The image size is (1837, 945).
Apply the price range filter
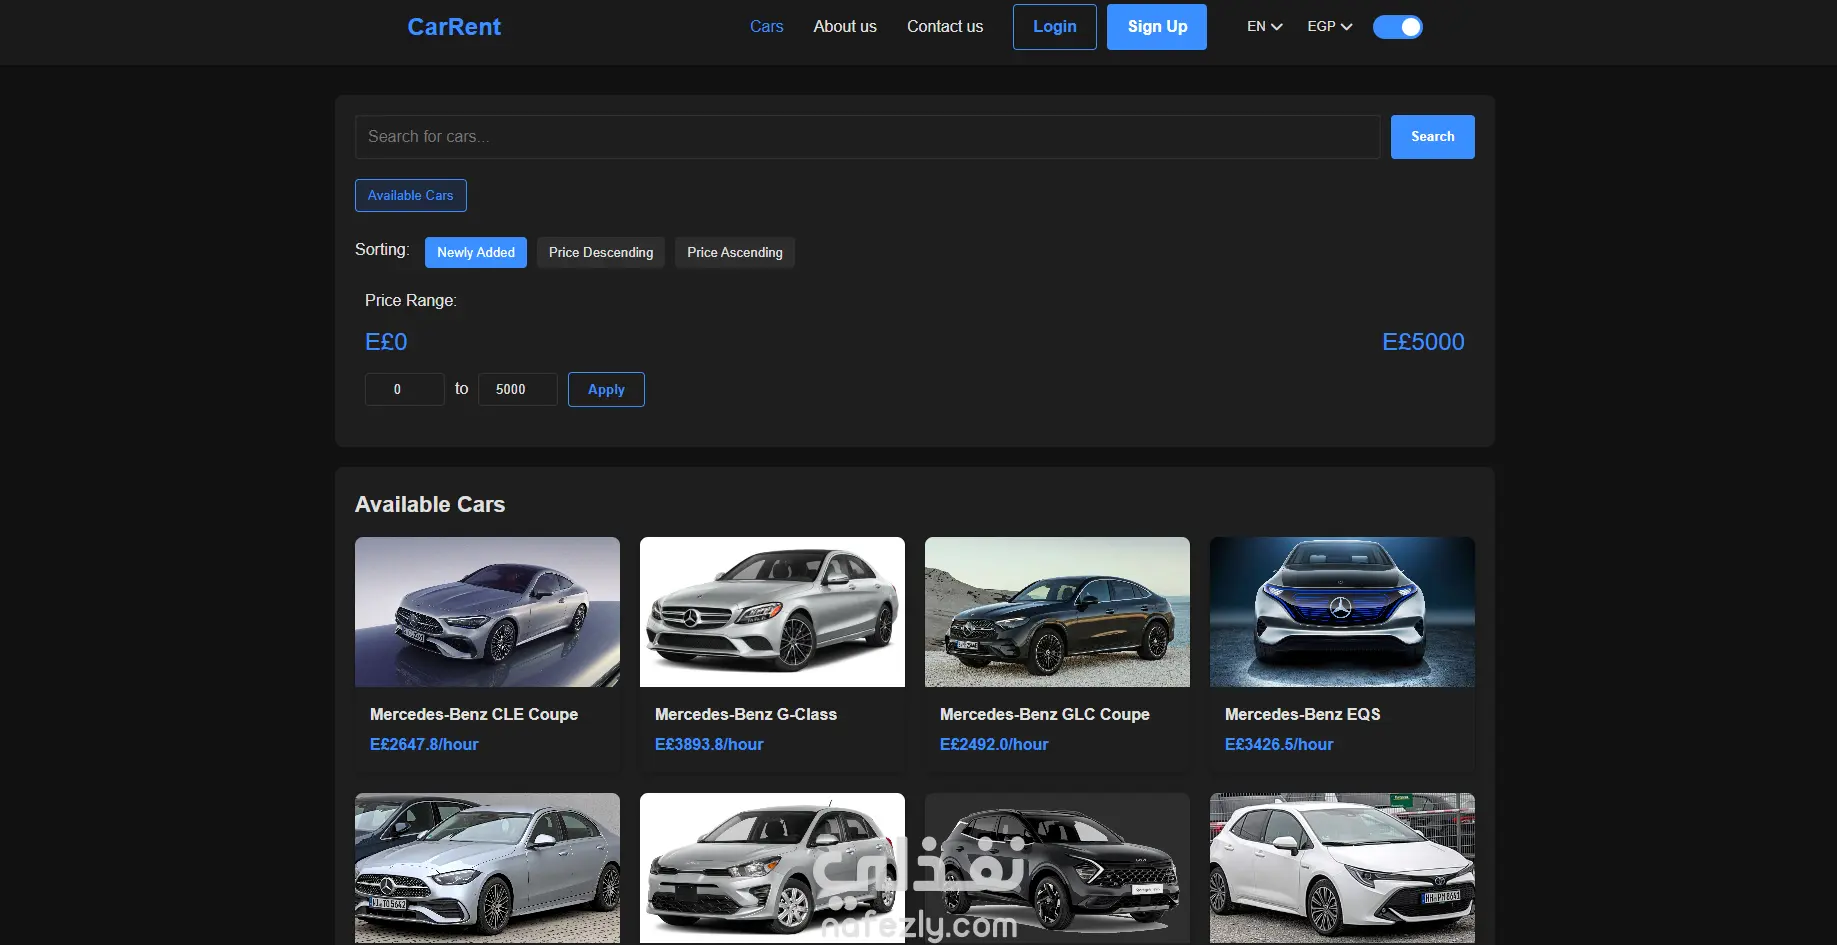pyautogui.click(x=605, y=390)
